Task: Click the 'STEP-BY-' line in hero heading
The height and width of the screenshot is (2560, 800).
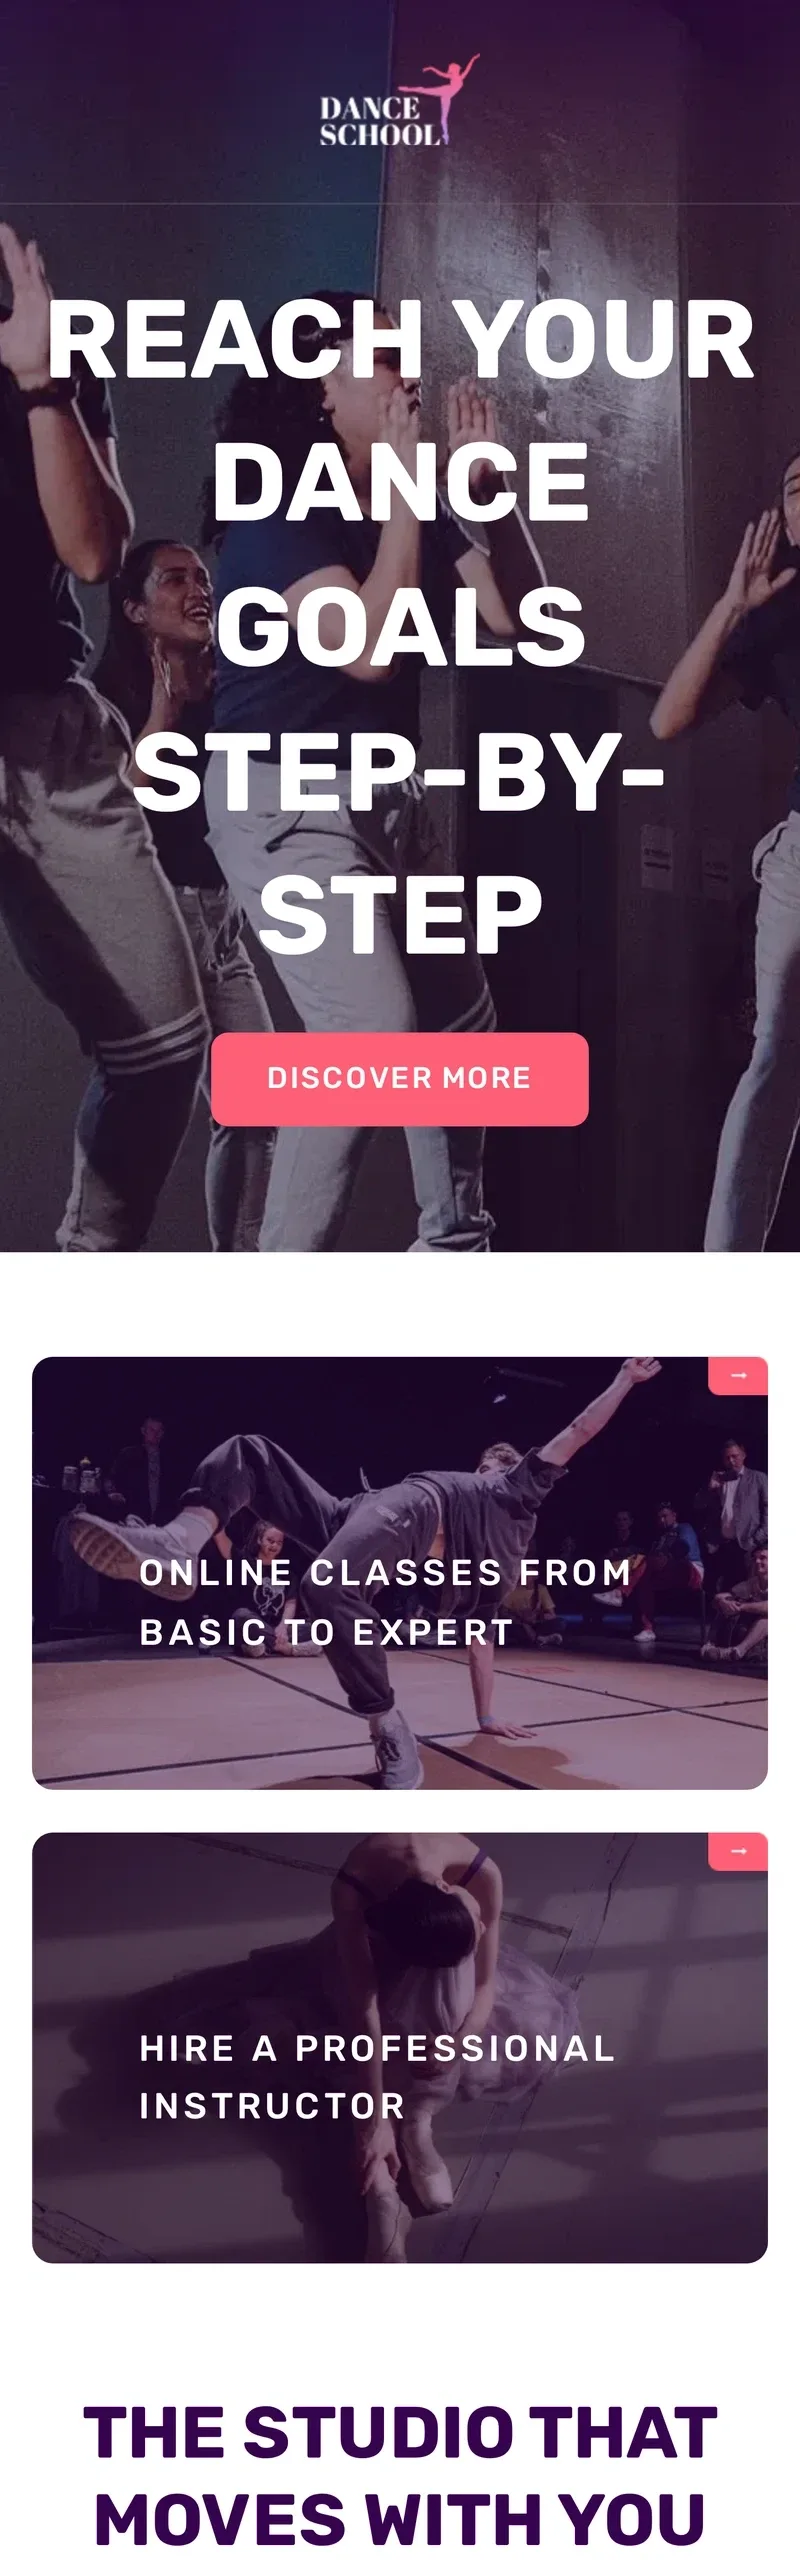Action: coord(399,771)
